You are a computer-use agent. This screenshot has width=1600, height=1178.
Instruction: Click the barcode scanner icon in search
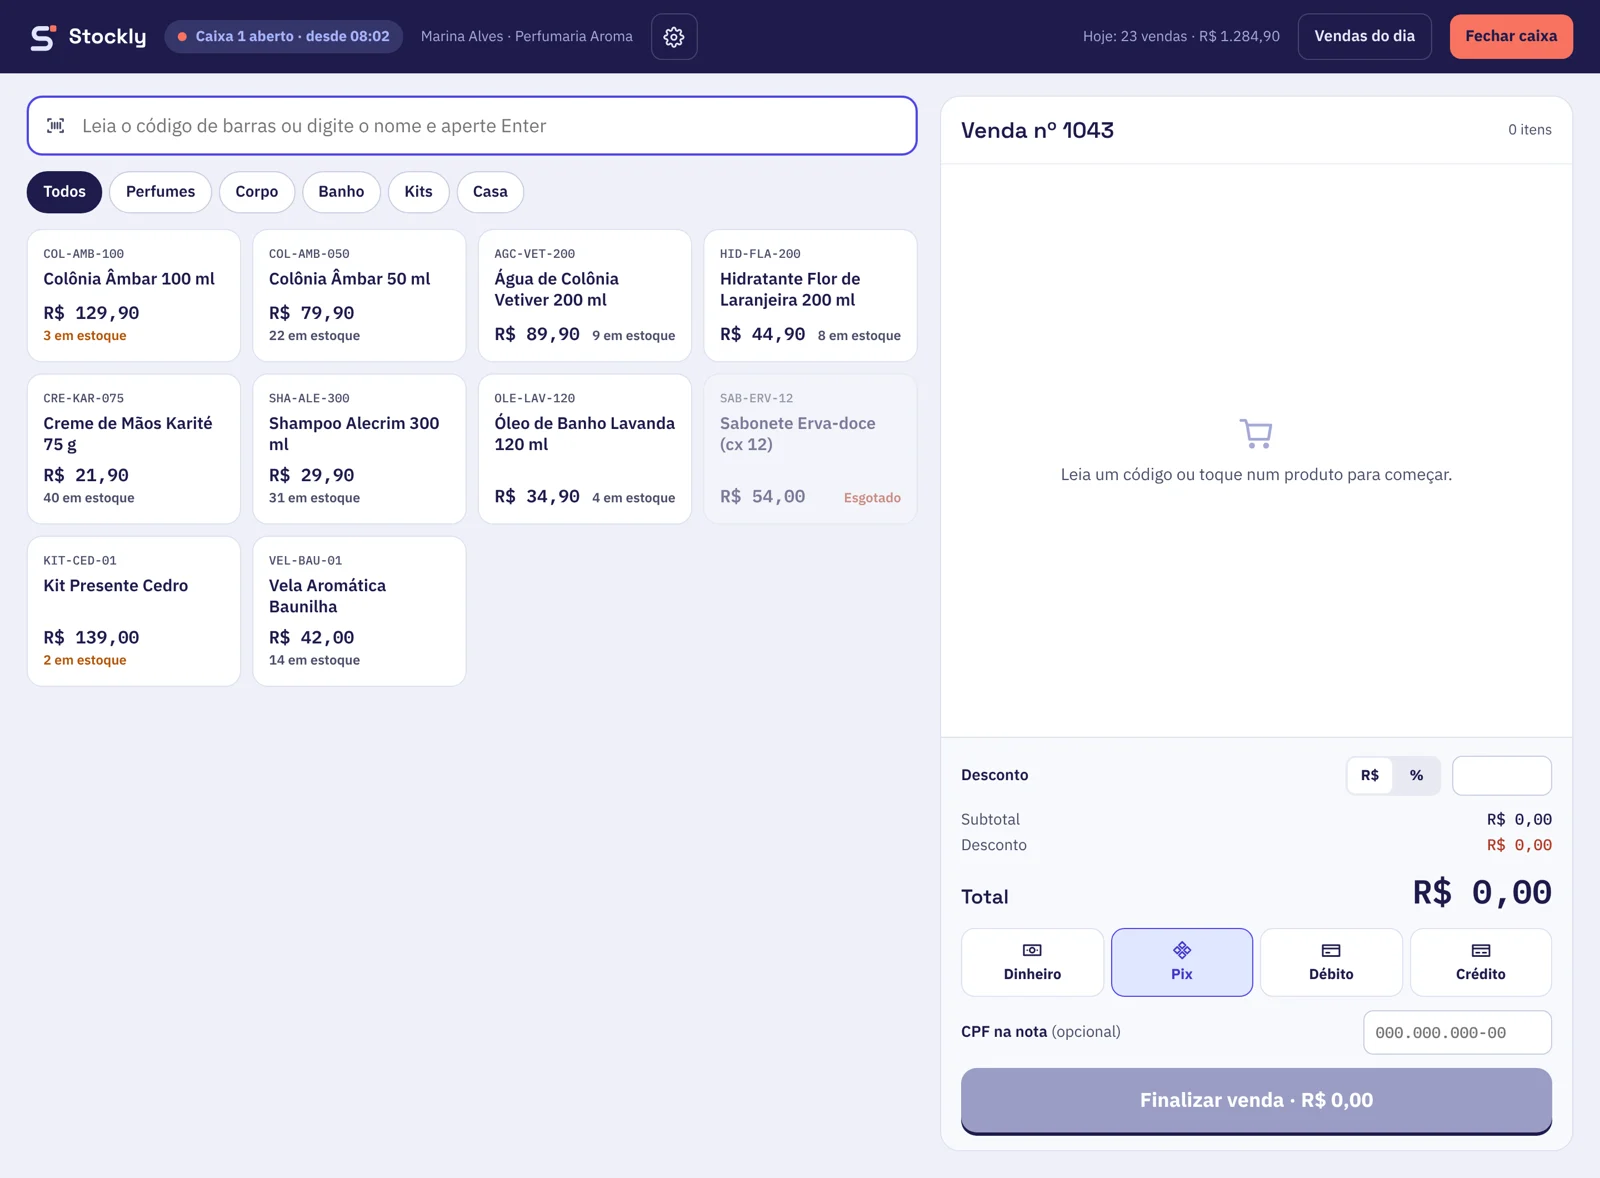[56, 126]
